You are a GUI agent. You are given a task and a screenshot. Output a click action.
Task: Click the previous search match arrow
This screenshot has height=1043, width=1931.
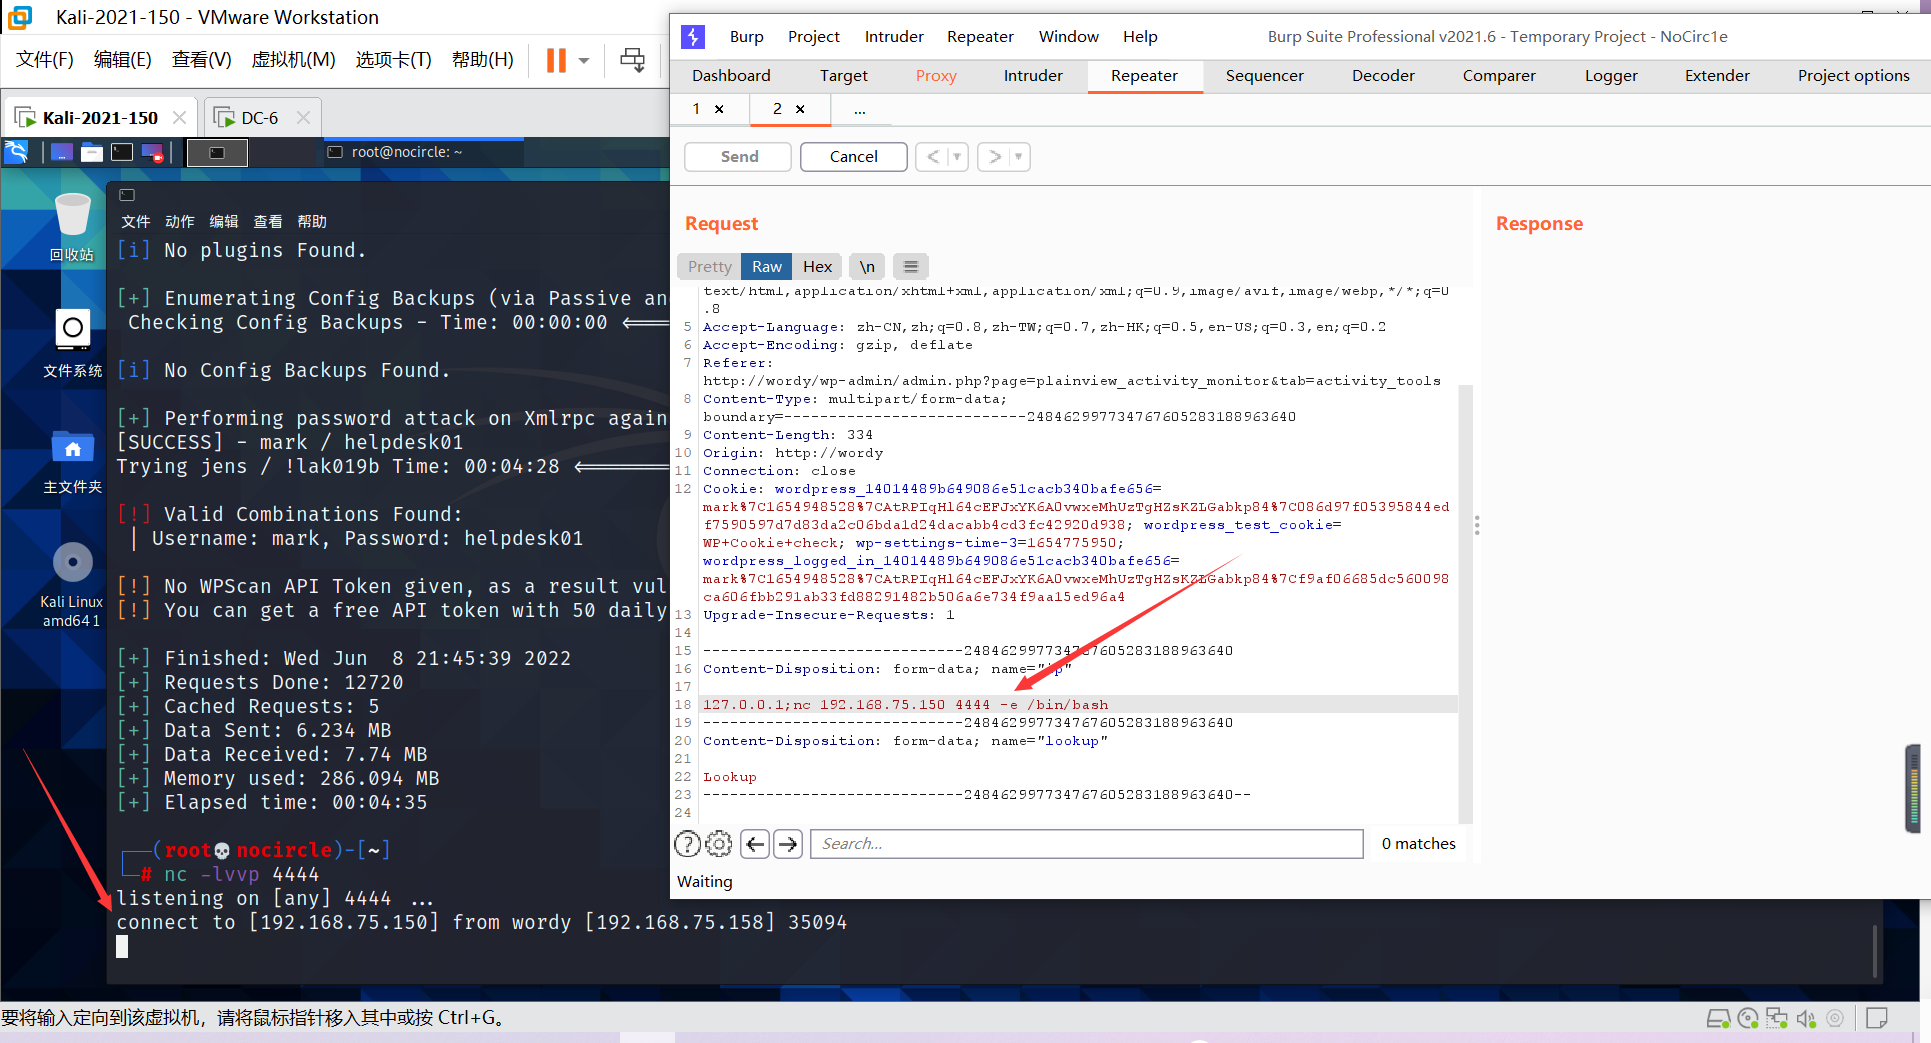pos(756,845)
